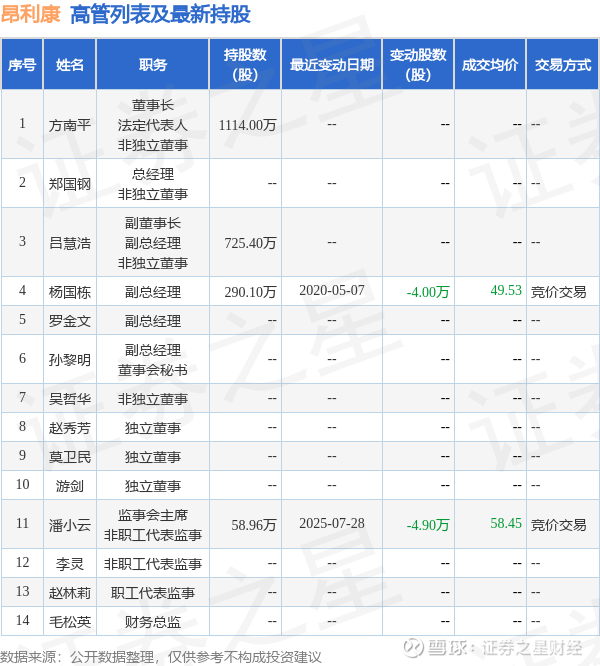Select the 成交均价 column header

[490, 65]
